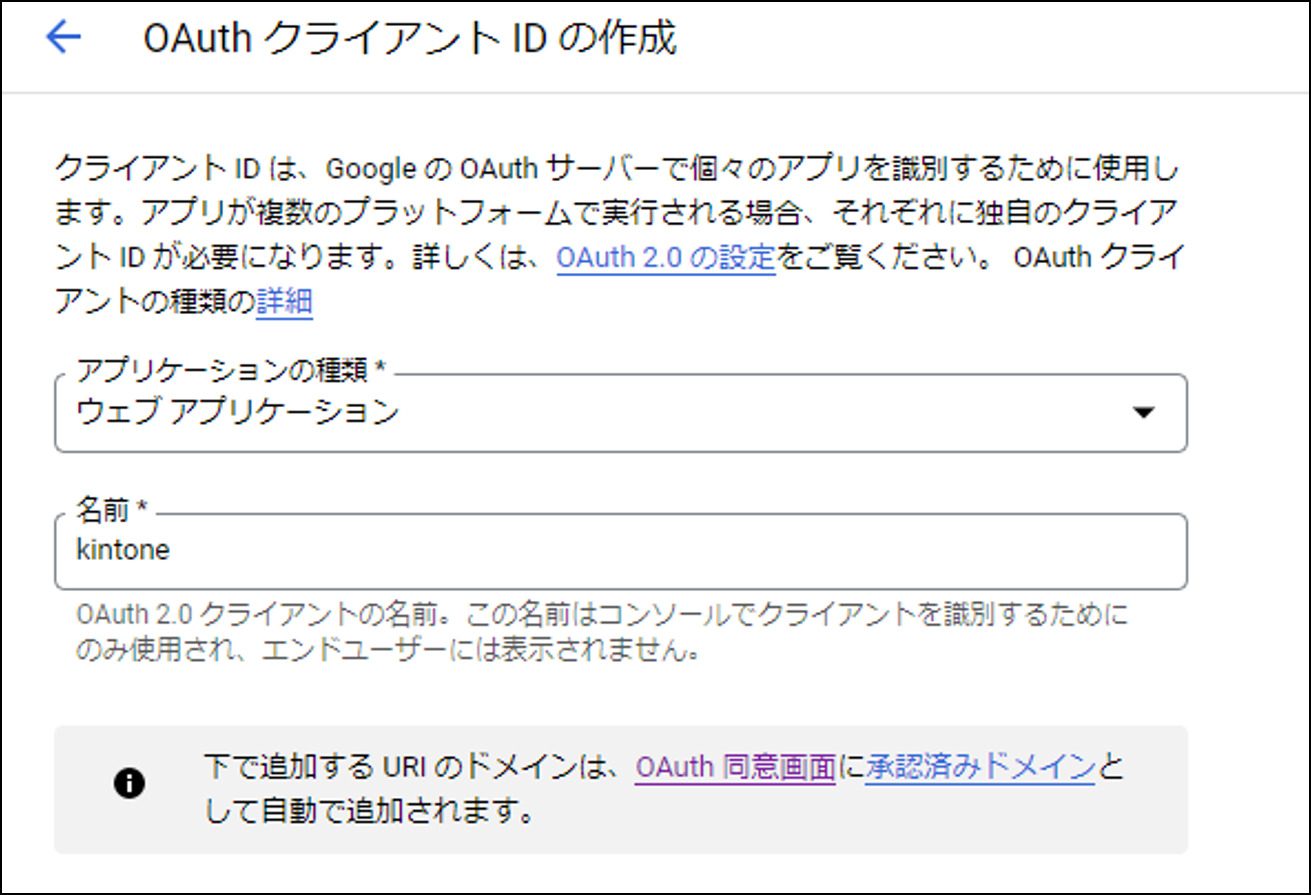Open the OAuth 2.0 の設定 link

[x=665, y=257]
